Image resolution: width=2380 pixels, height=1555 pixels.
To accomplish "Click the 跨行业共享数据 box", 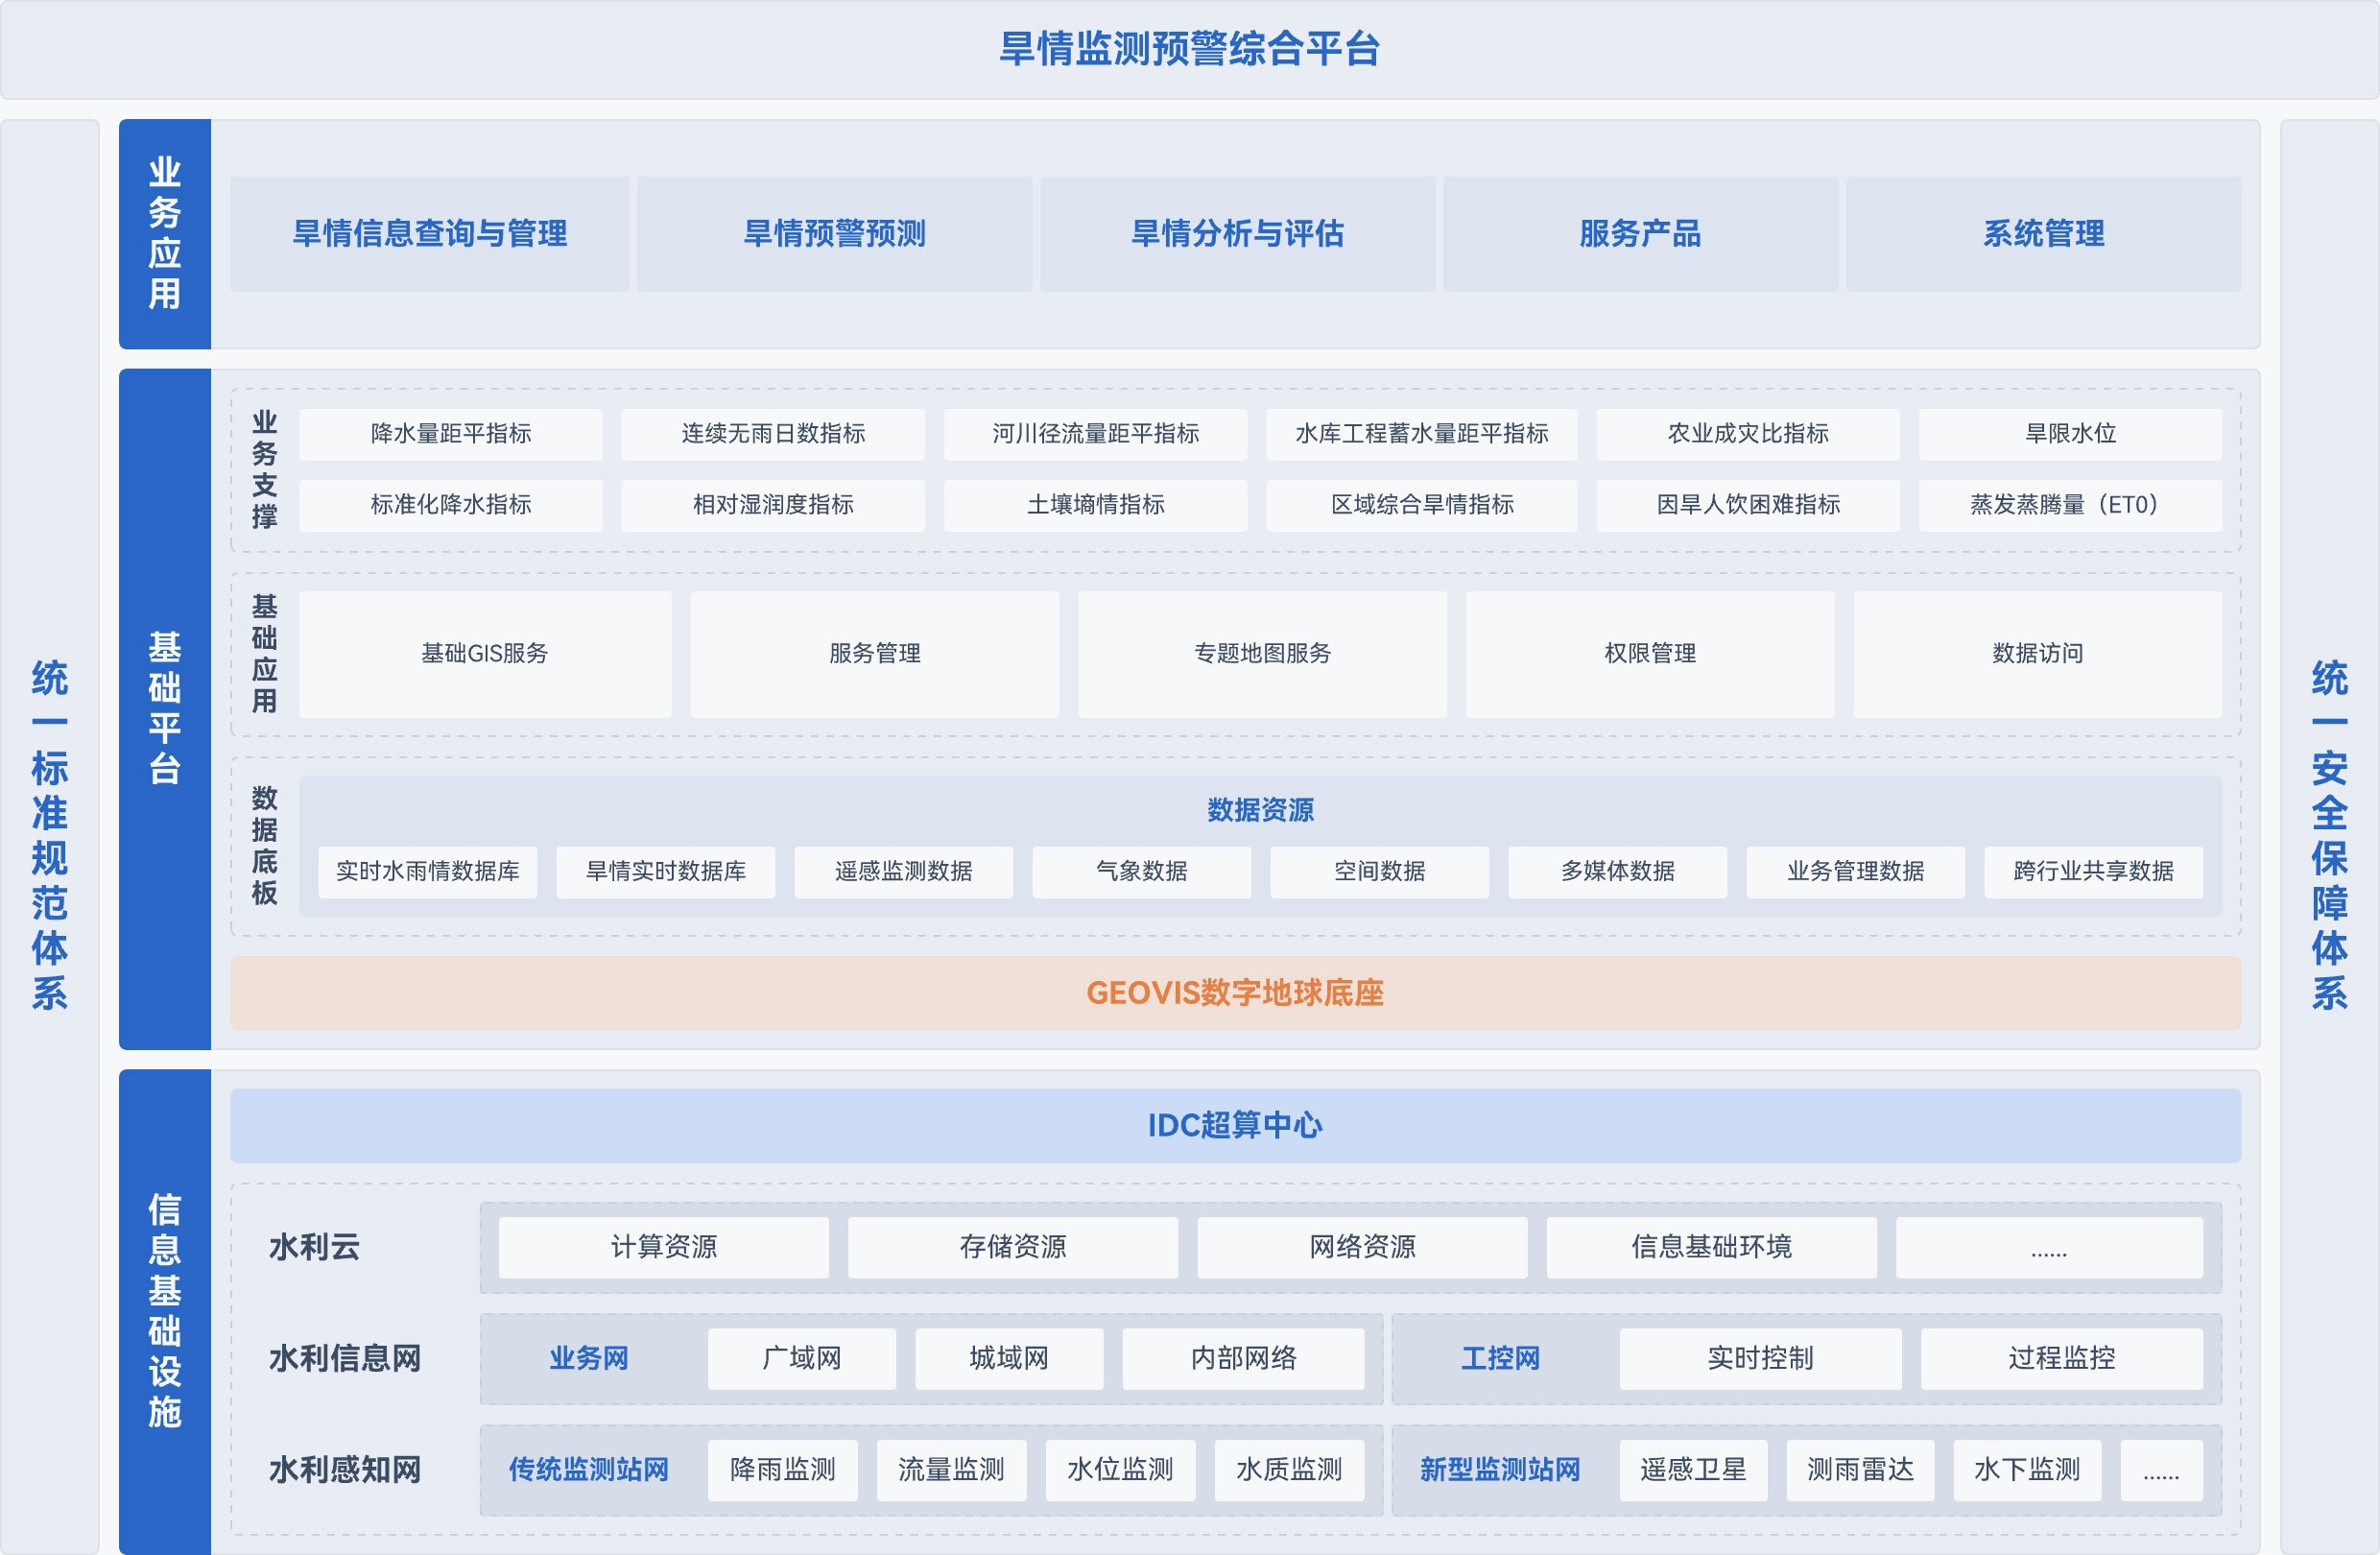I will [2094, 872].
